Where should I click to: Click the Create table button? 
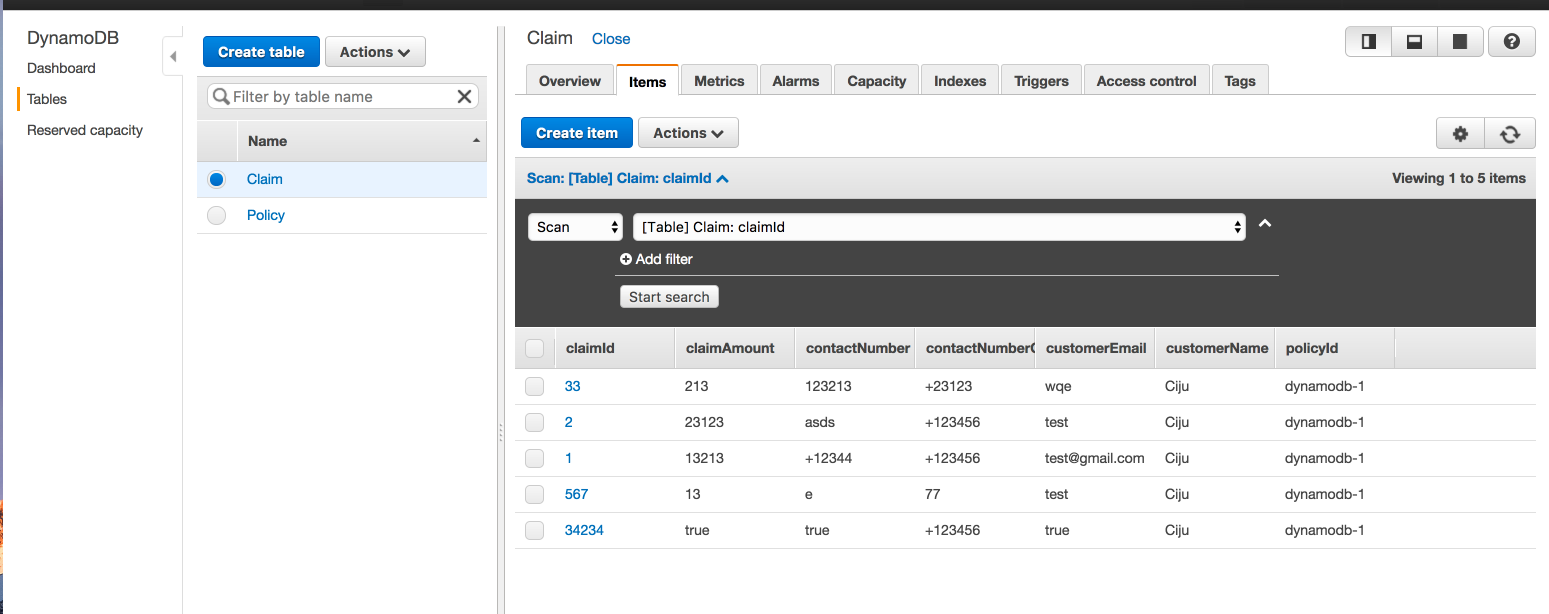point(261,52)
